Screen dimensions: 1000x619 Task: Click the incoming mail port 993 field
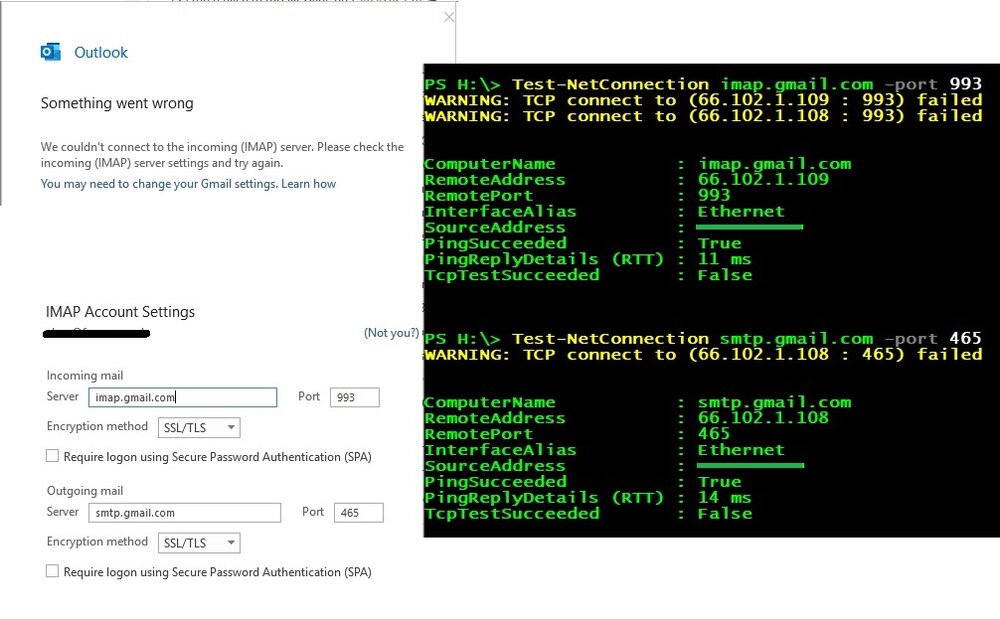point(355,397)
